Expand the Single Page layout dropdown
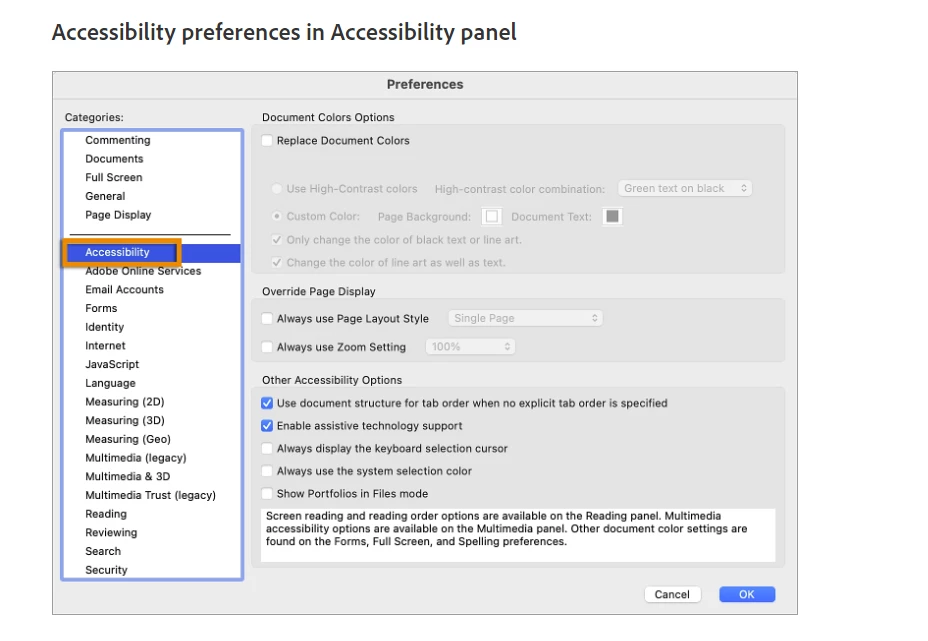928x641 pixels. [x=525, y=319]
